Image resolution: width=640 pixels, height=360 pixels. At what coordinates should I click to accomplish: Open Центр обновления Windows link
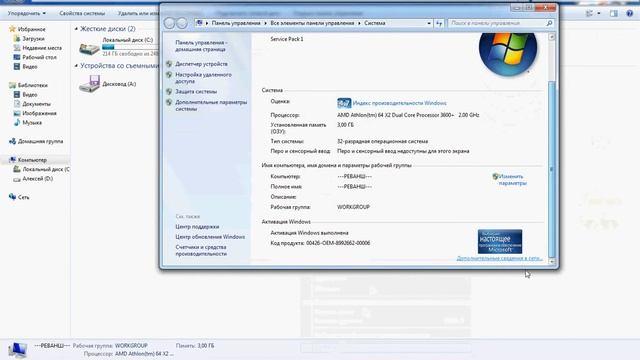(210, 237)
